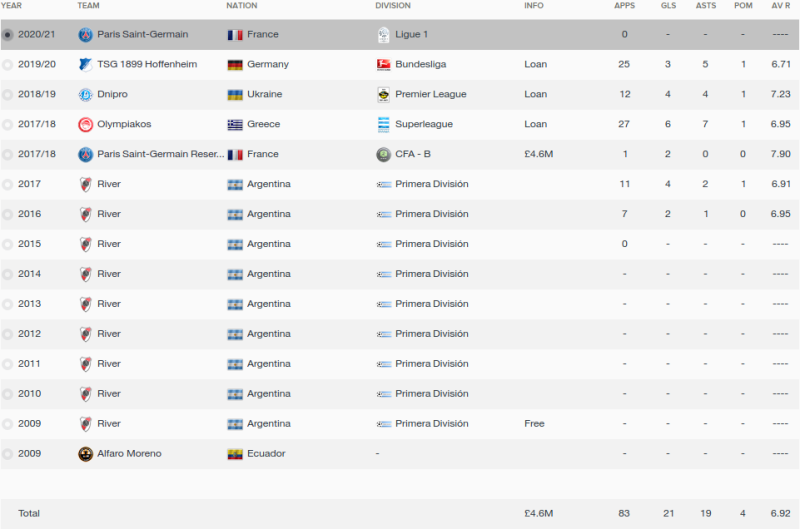The height and width of the screenshot is (529, 800).
Task: Click the Free info in 2009 River row
Action: click(x=534, y=423)
